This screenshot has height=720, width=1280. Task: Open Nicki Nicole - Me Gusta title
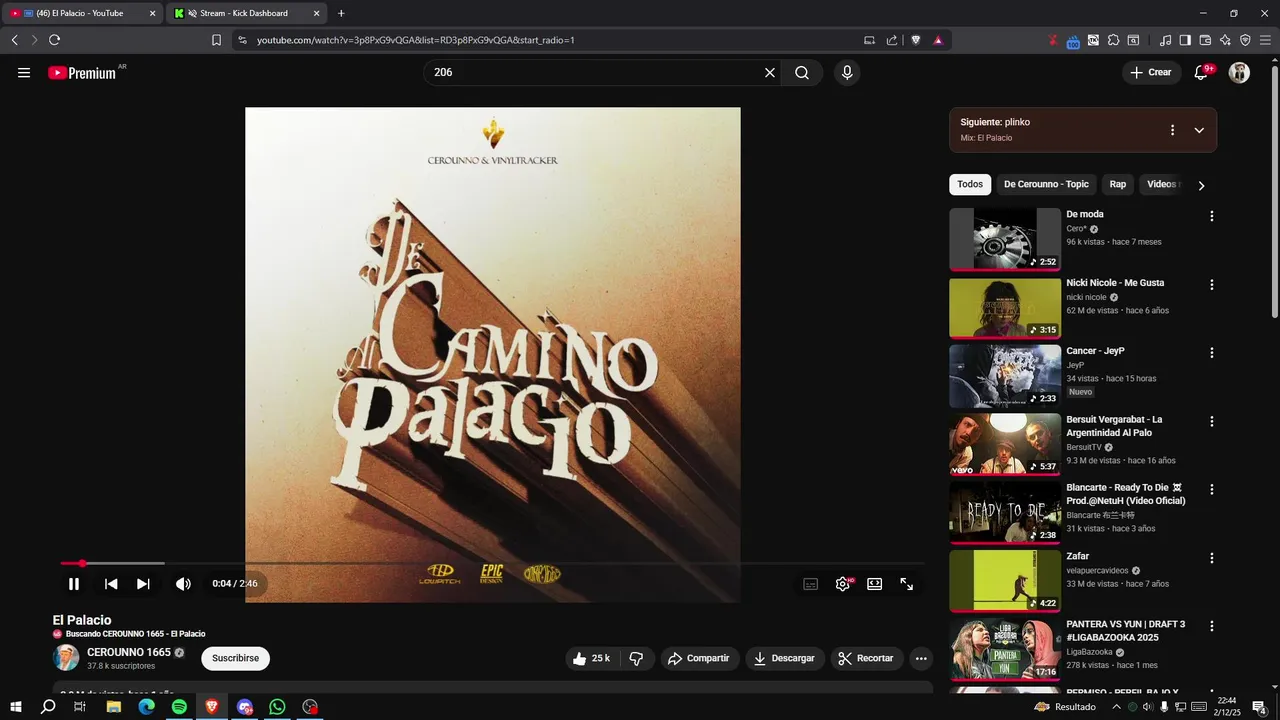pos(1115,283)
